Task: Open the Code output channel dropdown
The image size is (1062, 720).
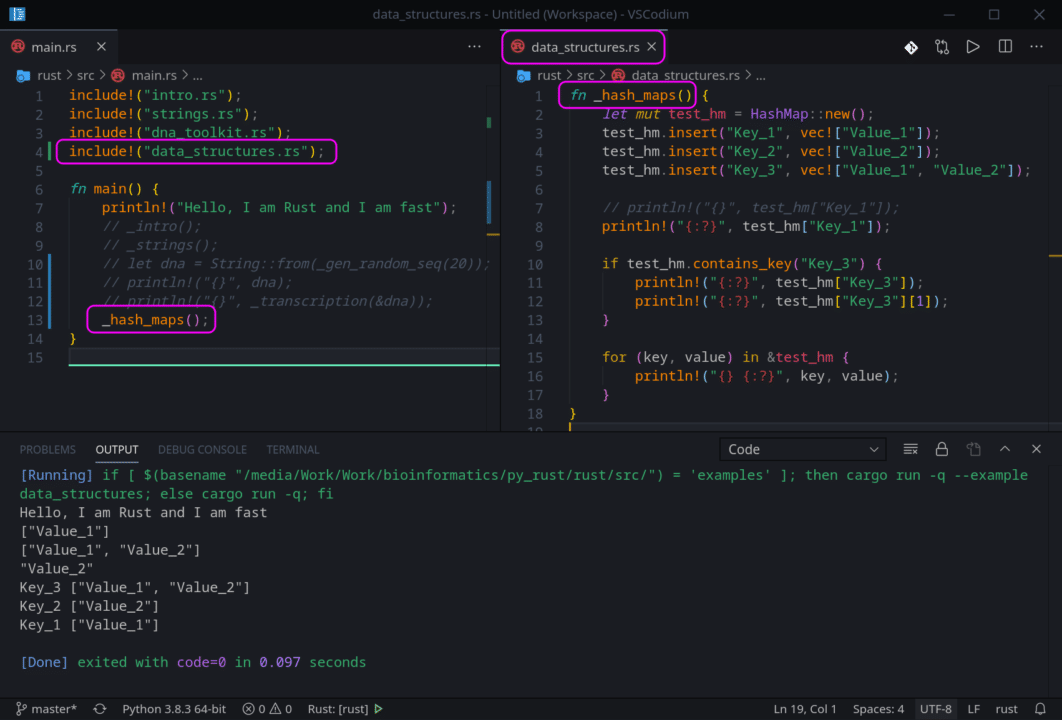Action: click(803, 449)
